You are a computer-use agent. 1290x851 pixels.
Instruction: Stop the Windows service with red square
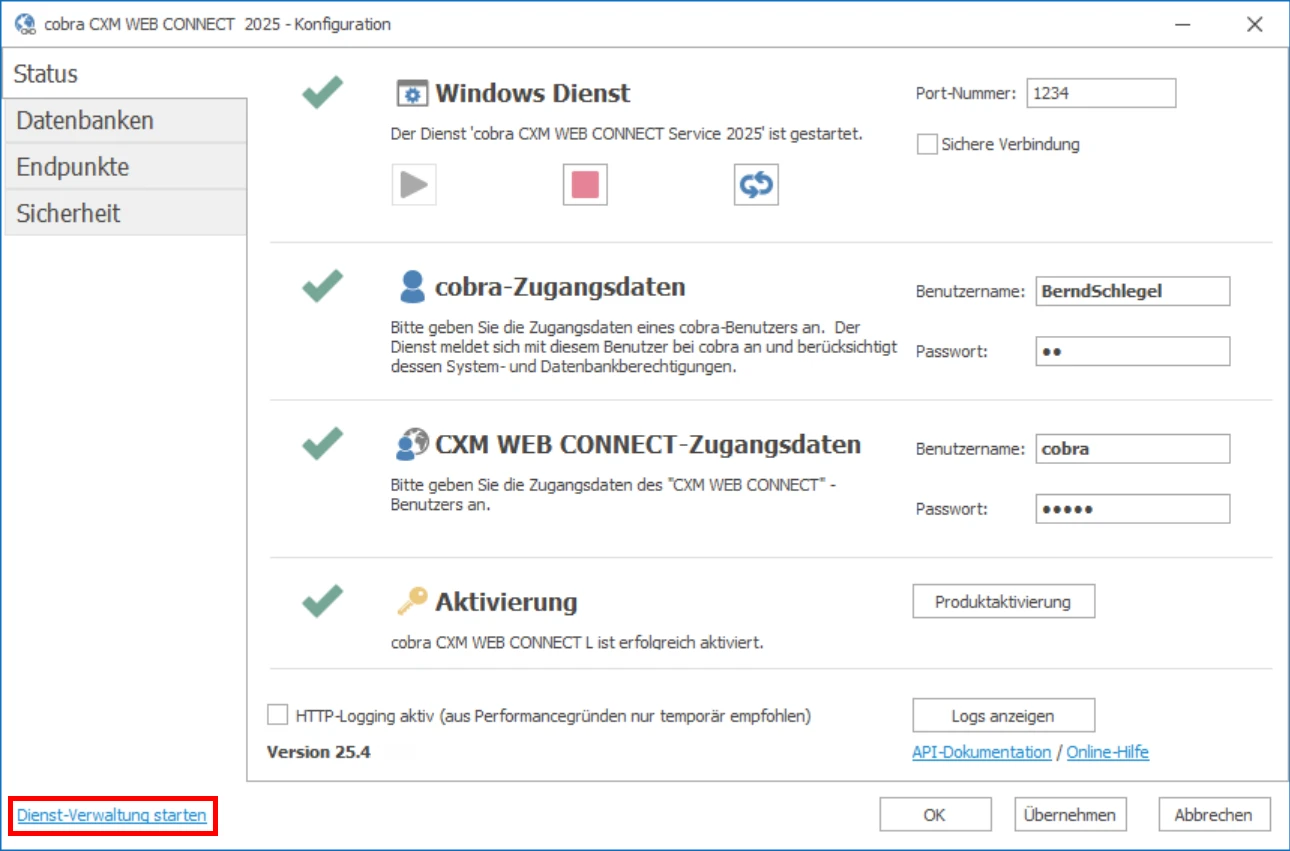585,185
